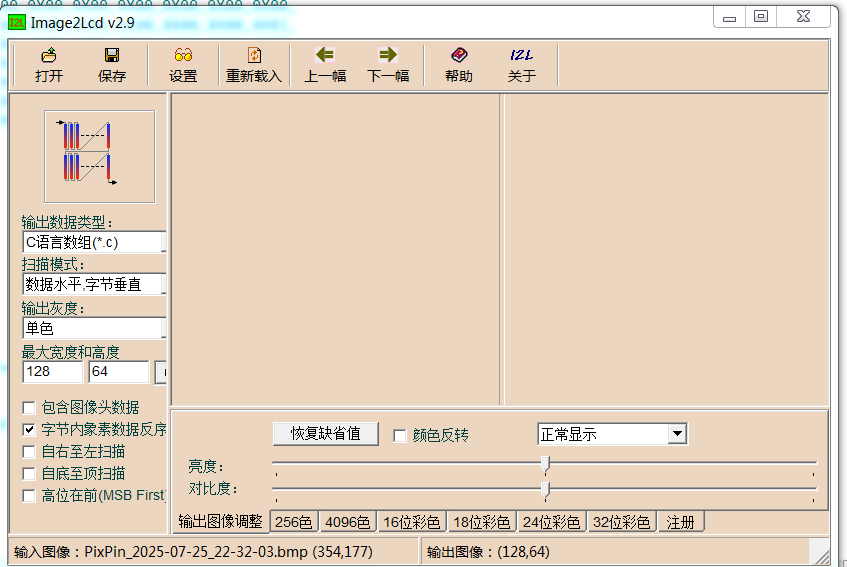The width and height of the screenshot is (847, 567).
Task: Switch to the 4096色 tab
Action: click(x=348, y=522)
